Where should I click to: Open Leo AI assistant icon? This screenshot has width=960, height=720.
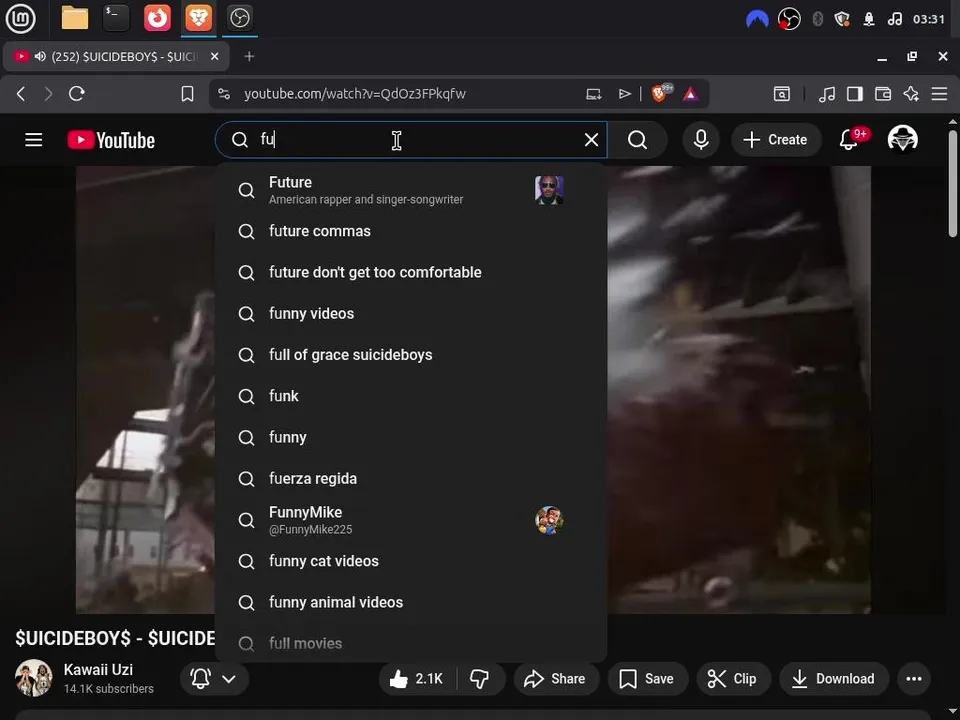[911, 94]
